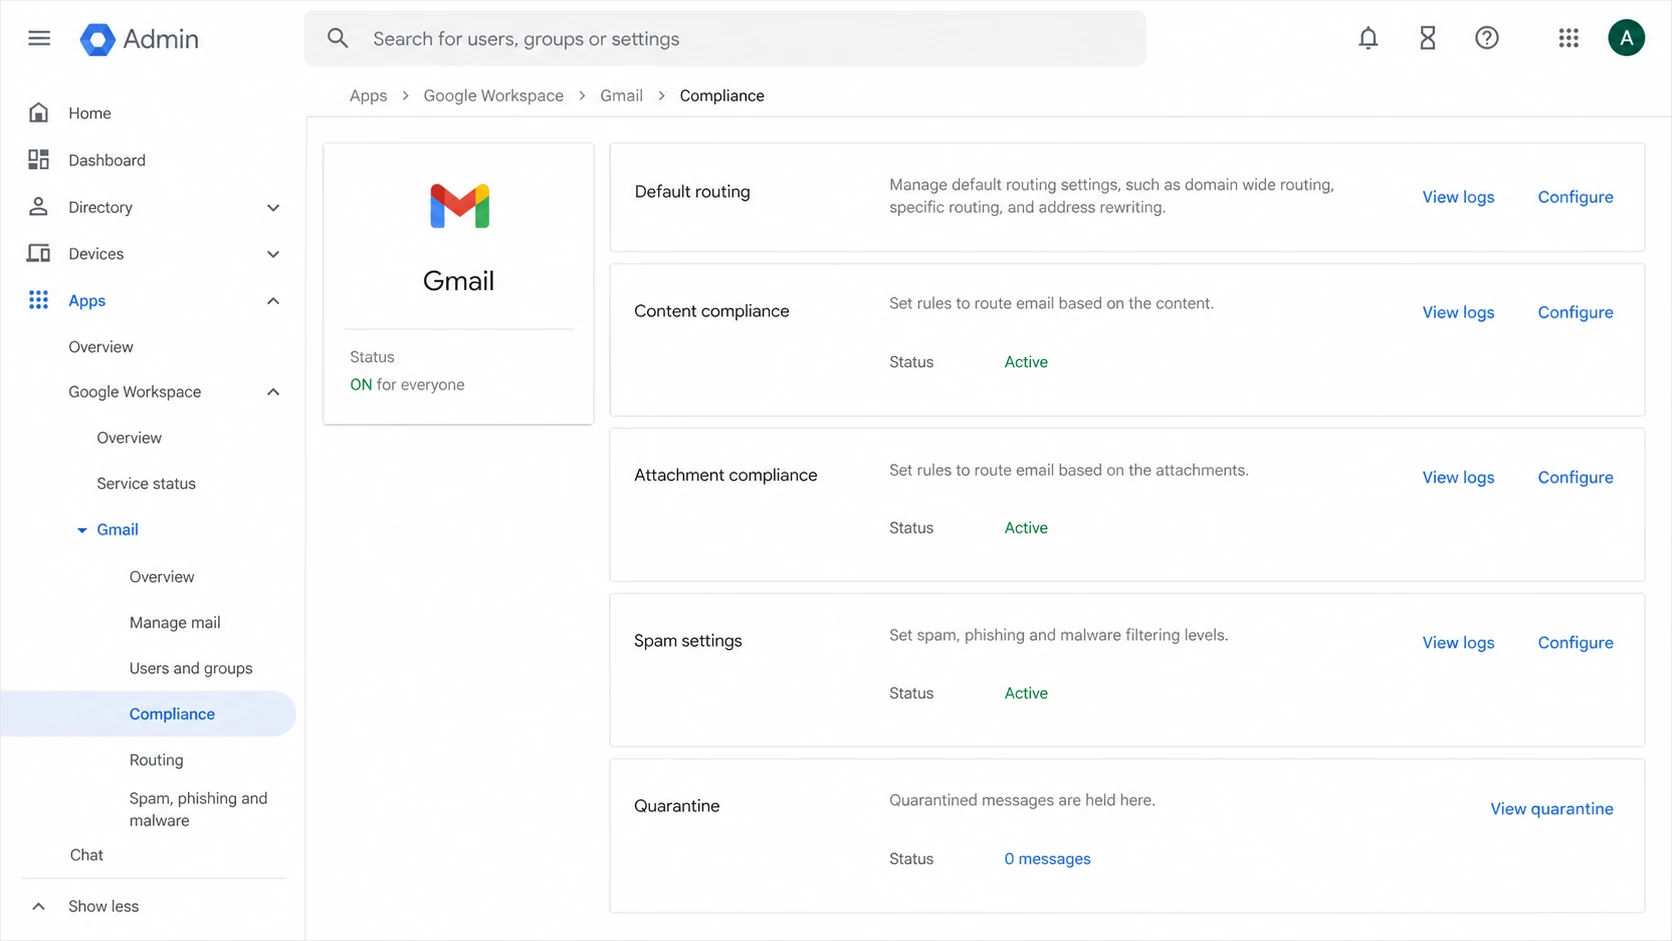Click the Google Admin logo
Viewport: 1672px width, 941px height.
(x=139, y=39)
